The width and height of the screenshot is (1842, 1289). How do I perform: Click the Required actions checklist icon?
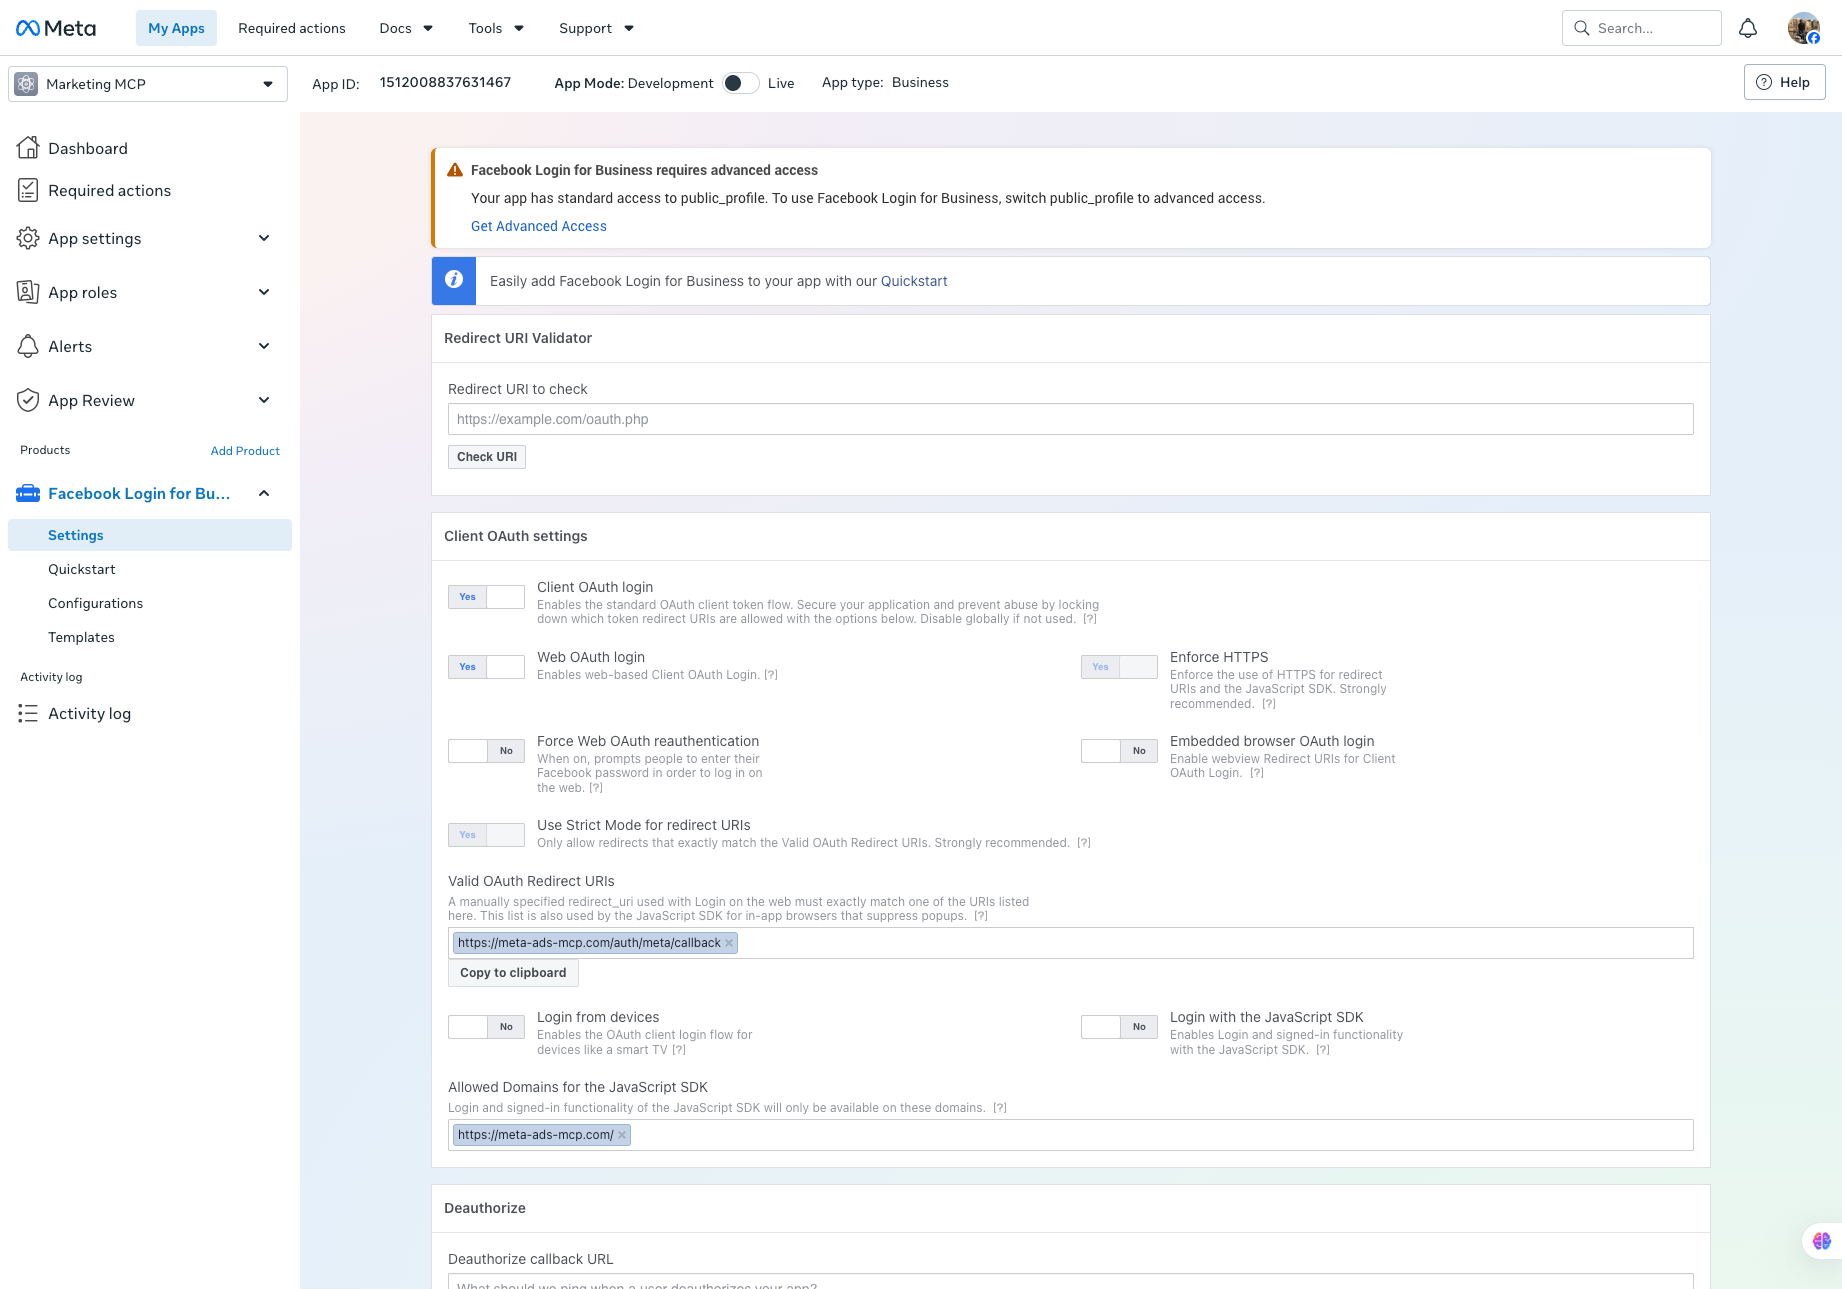[x=28, y=190]
